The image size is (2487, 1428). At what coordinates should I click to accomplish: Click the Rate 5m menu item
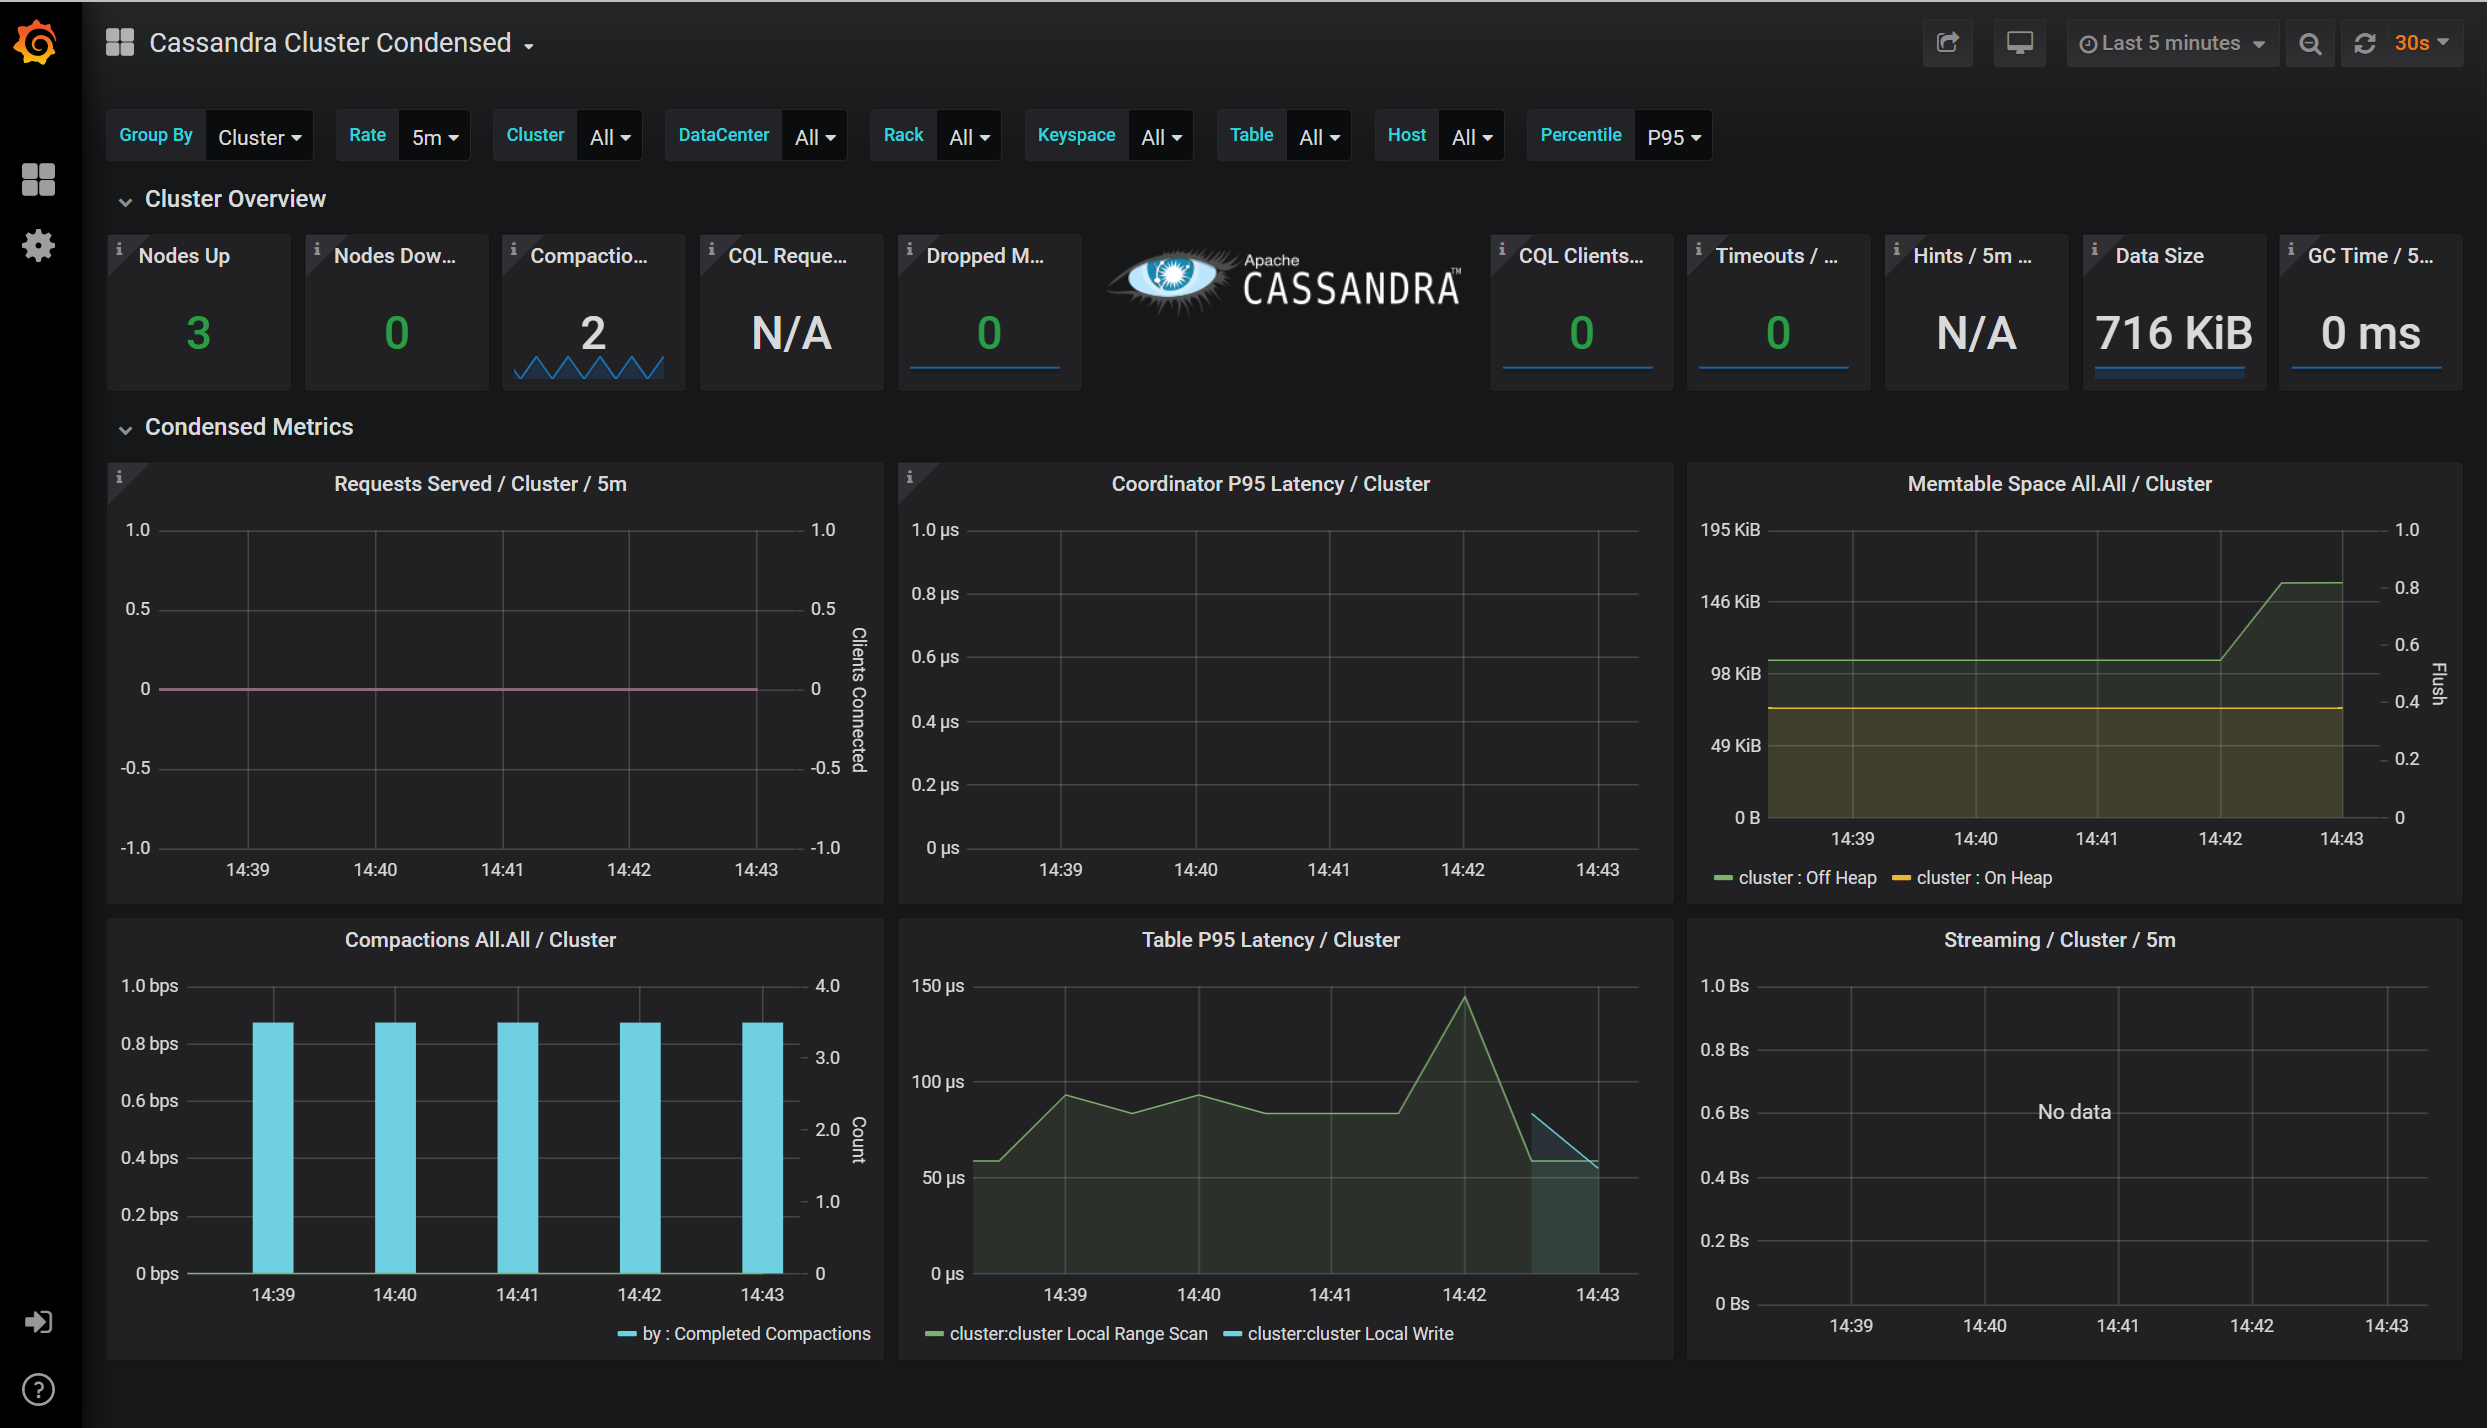(436, 135)
